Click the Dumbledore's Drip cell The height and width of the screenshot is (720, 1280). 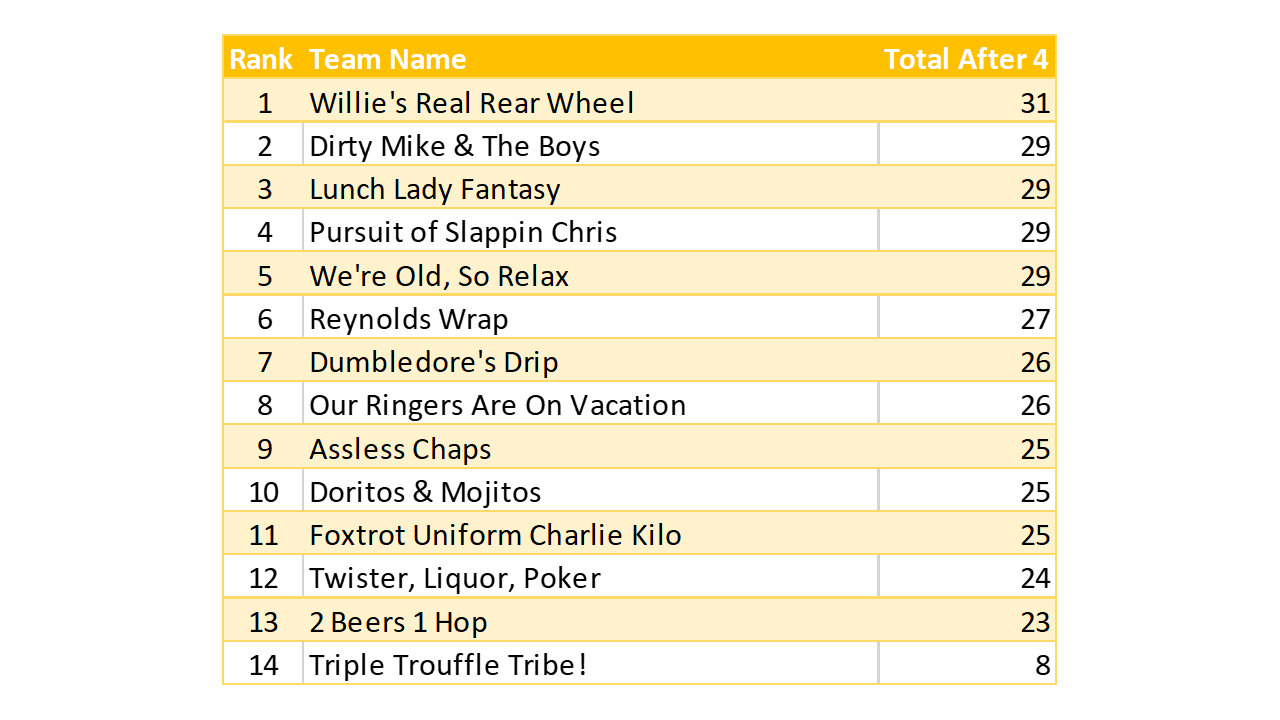click(x=434, y=362)
